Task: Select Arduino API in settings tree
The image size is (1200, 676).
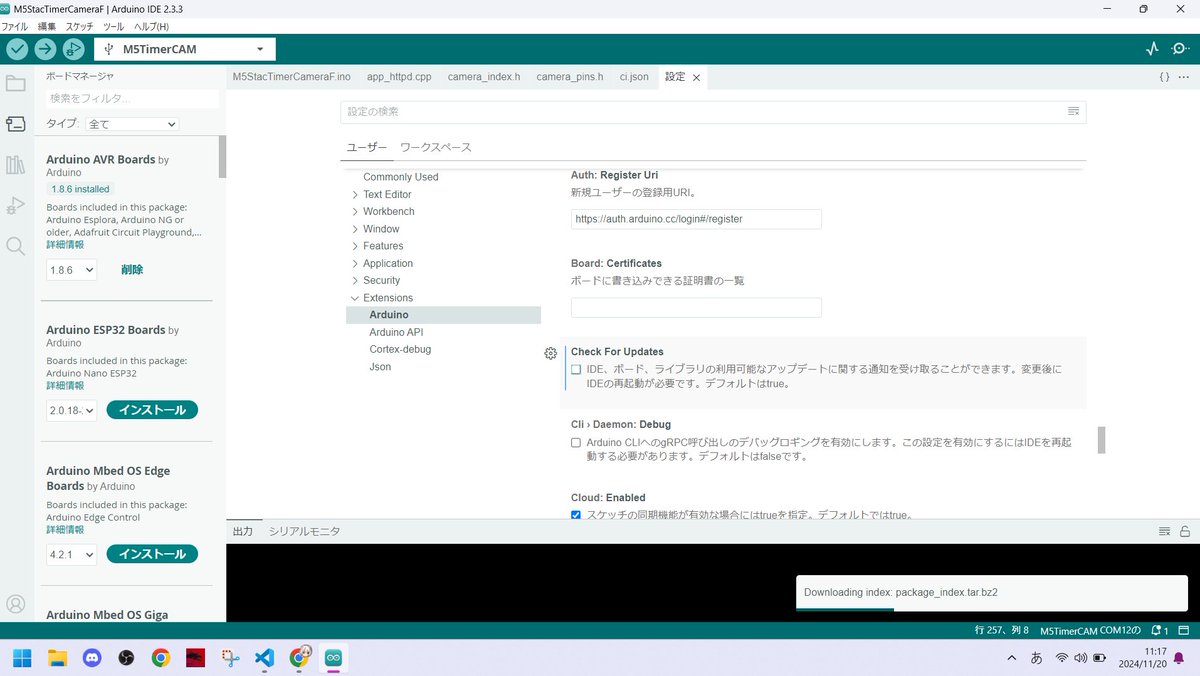Action: tap(396, 332)
